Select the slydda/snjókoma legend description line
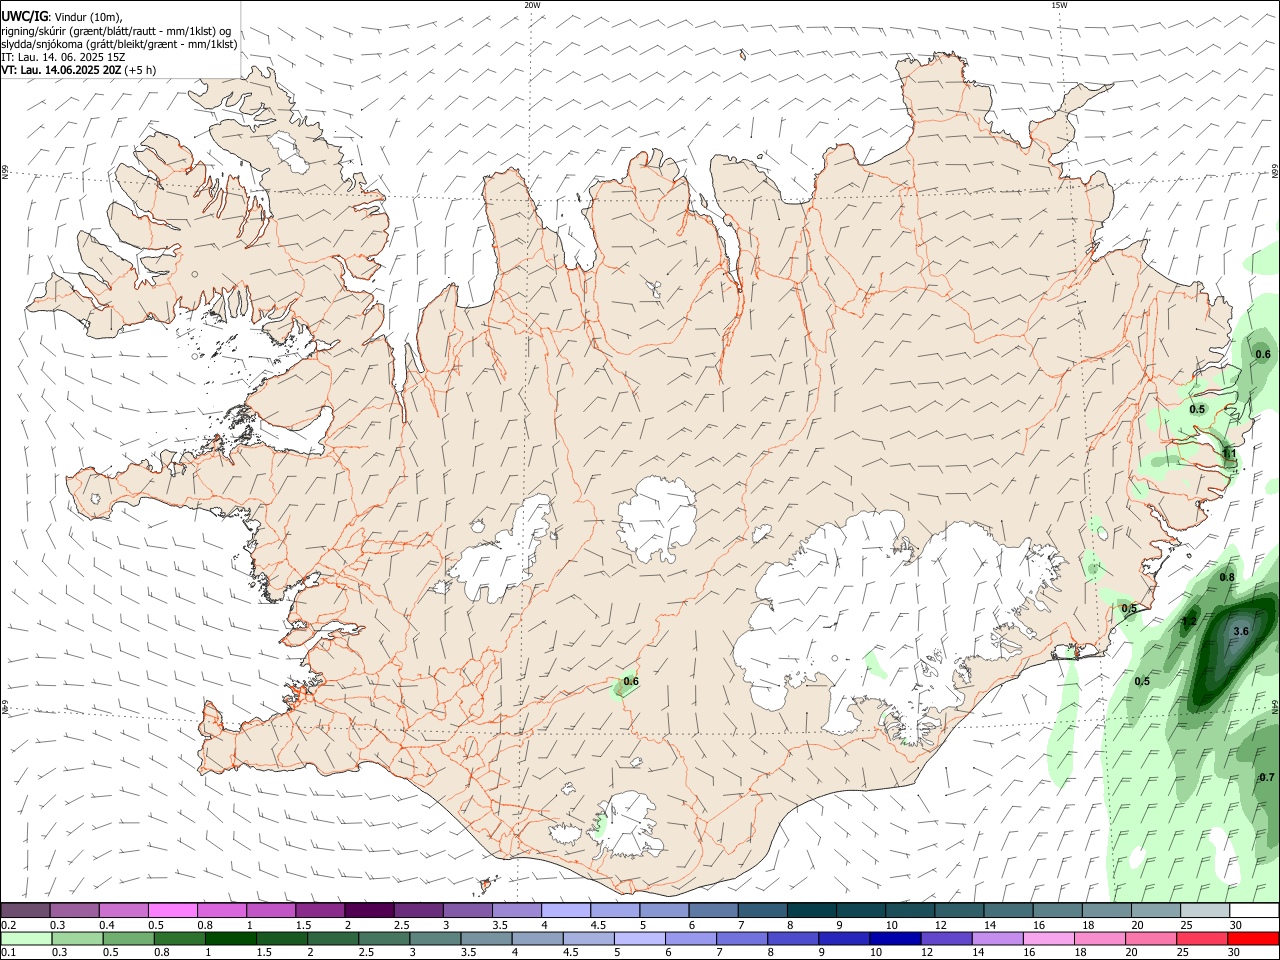Image resolution: width=1280 pixels, height=960 pixels. [119, 44]
